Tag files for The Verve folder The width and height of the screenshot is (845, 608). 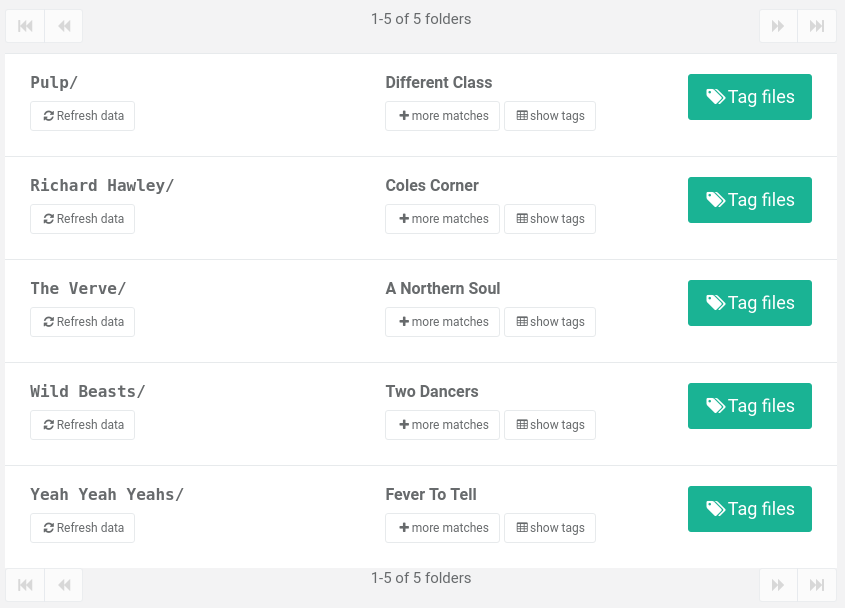750,303
